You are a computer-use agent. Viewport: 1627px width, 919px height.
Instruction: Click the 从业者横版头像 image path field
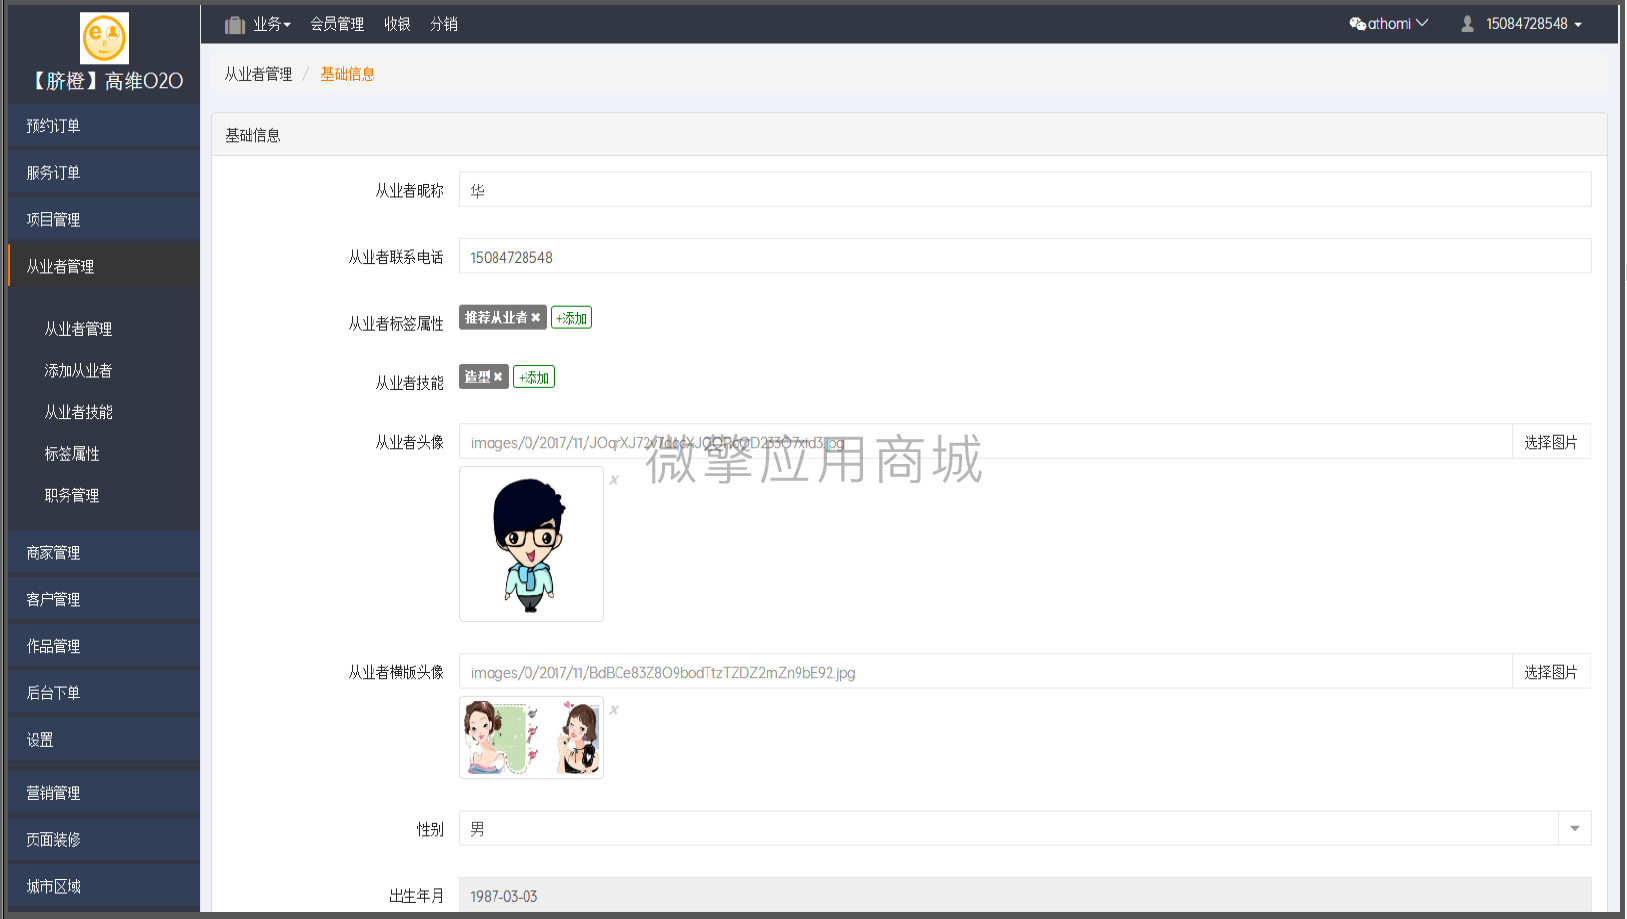coord(985,672)
